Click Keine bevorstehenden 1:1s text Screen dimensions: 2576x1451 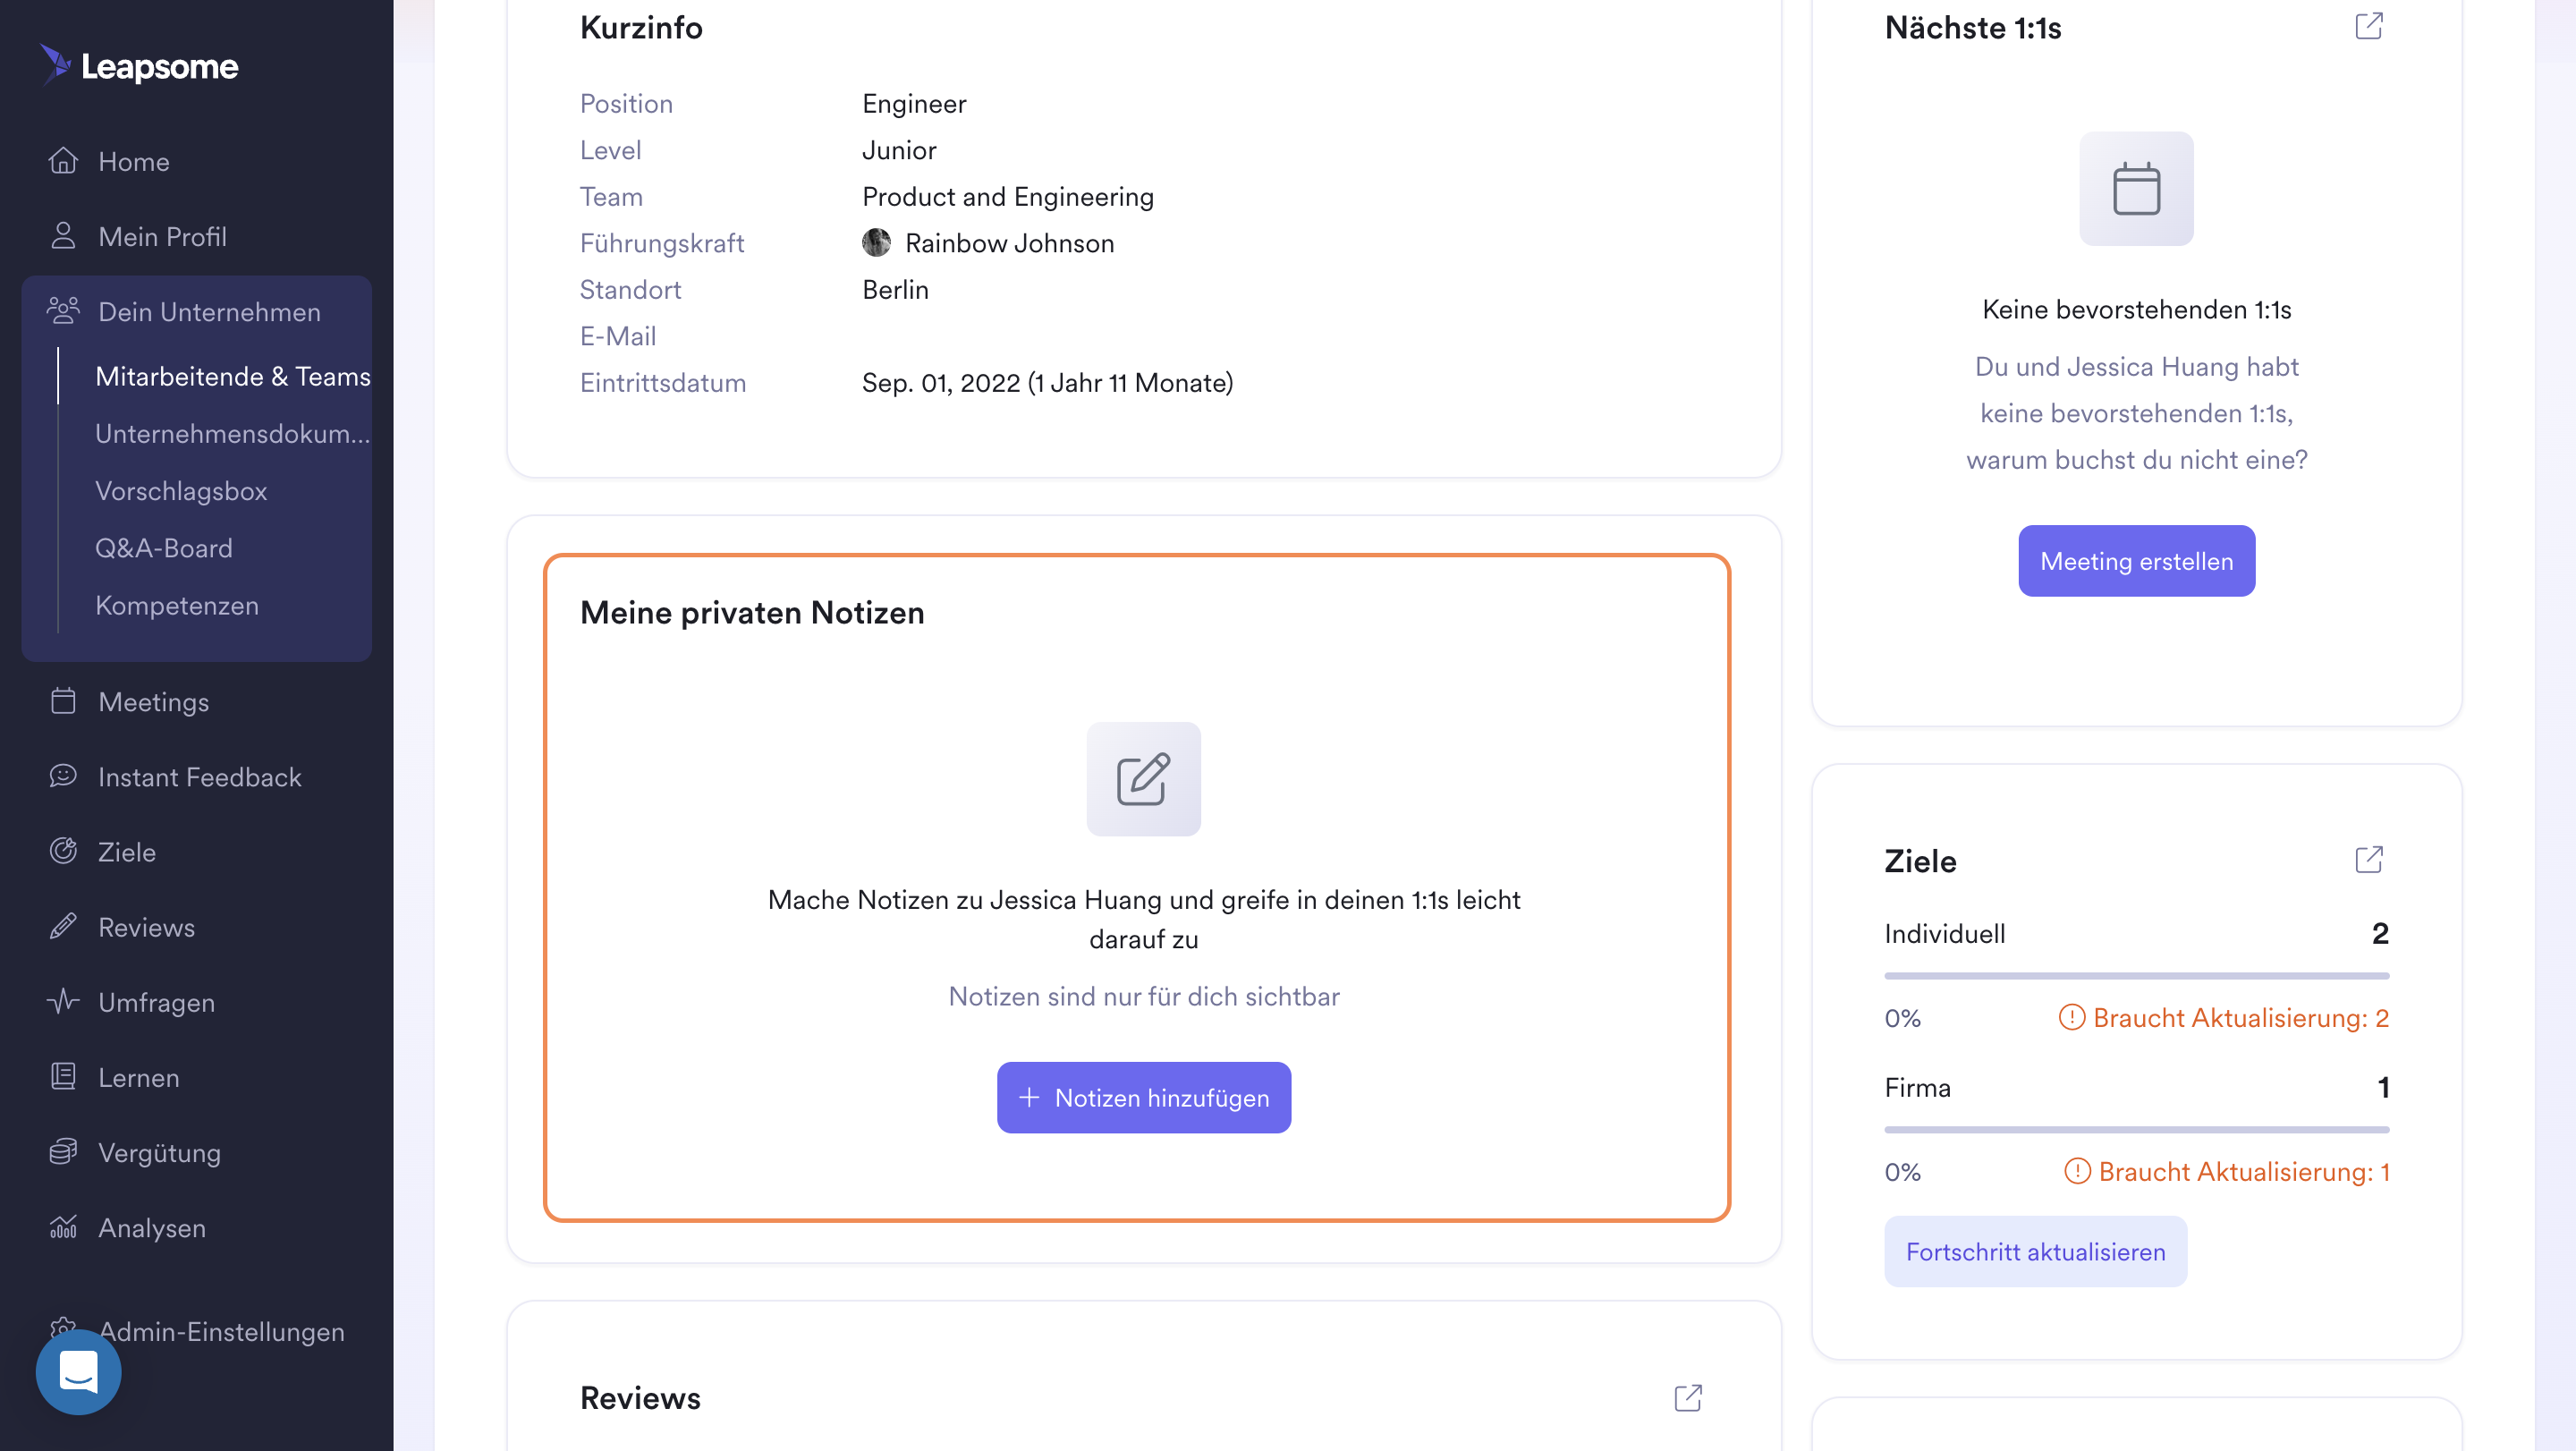click(2136, 309)
